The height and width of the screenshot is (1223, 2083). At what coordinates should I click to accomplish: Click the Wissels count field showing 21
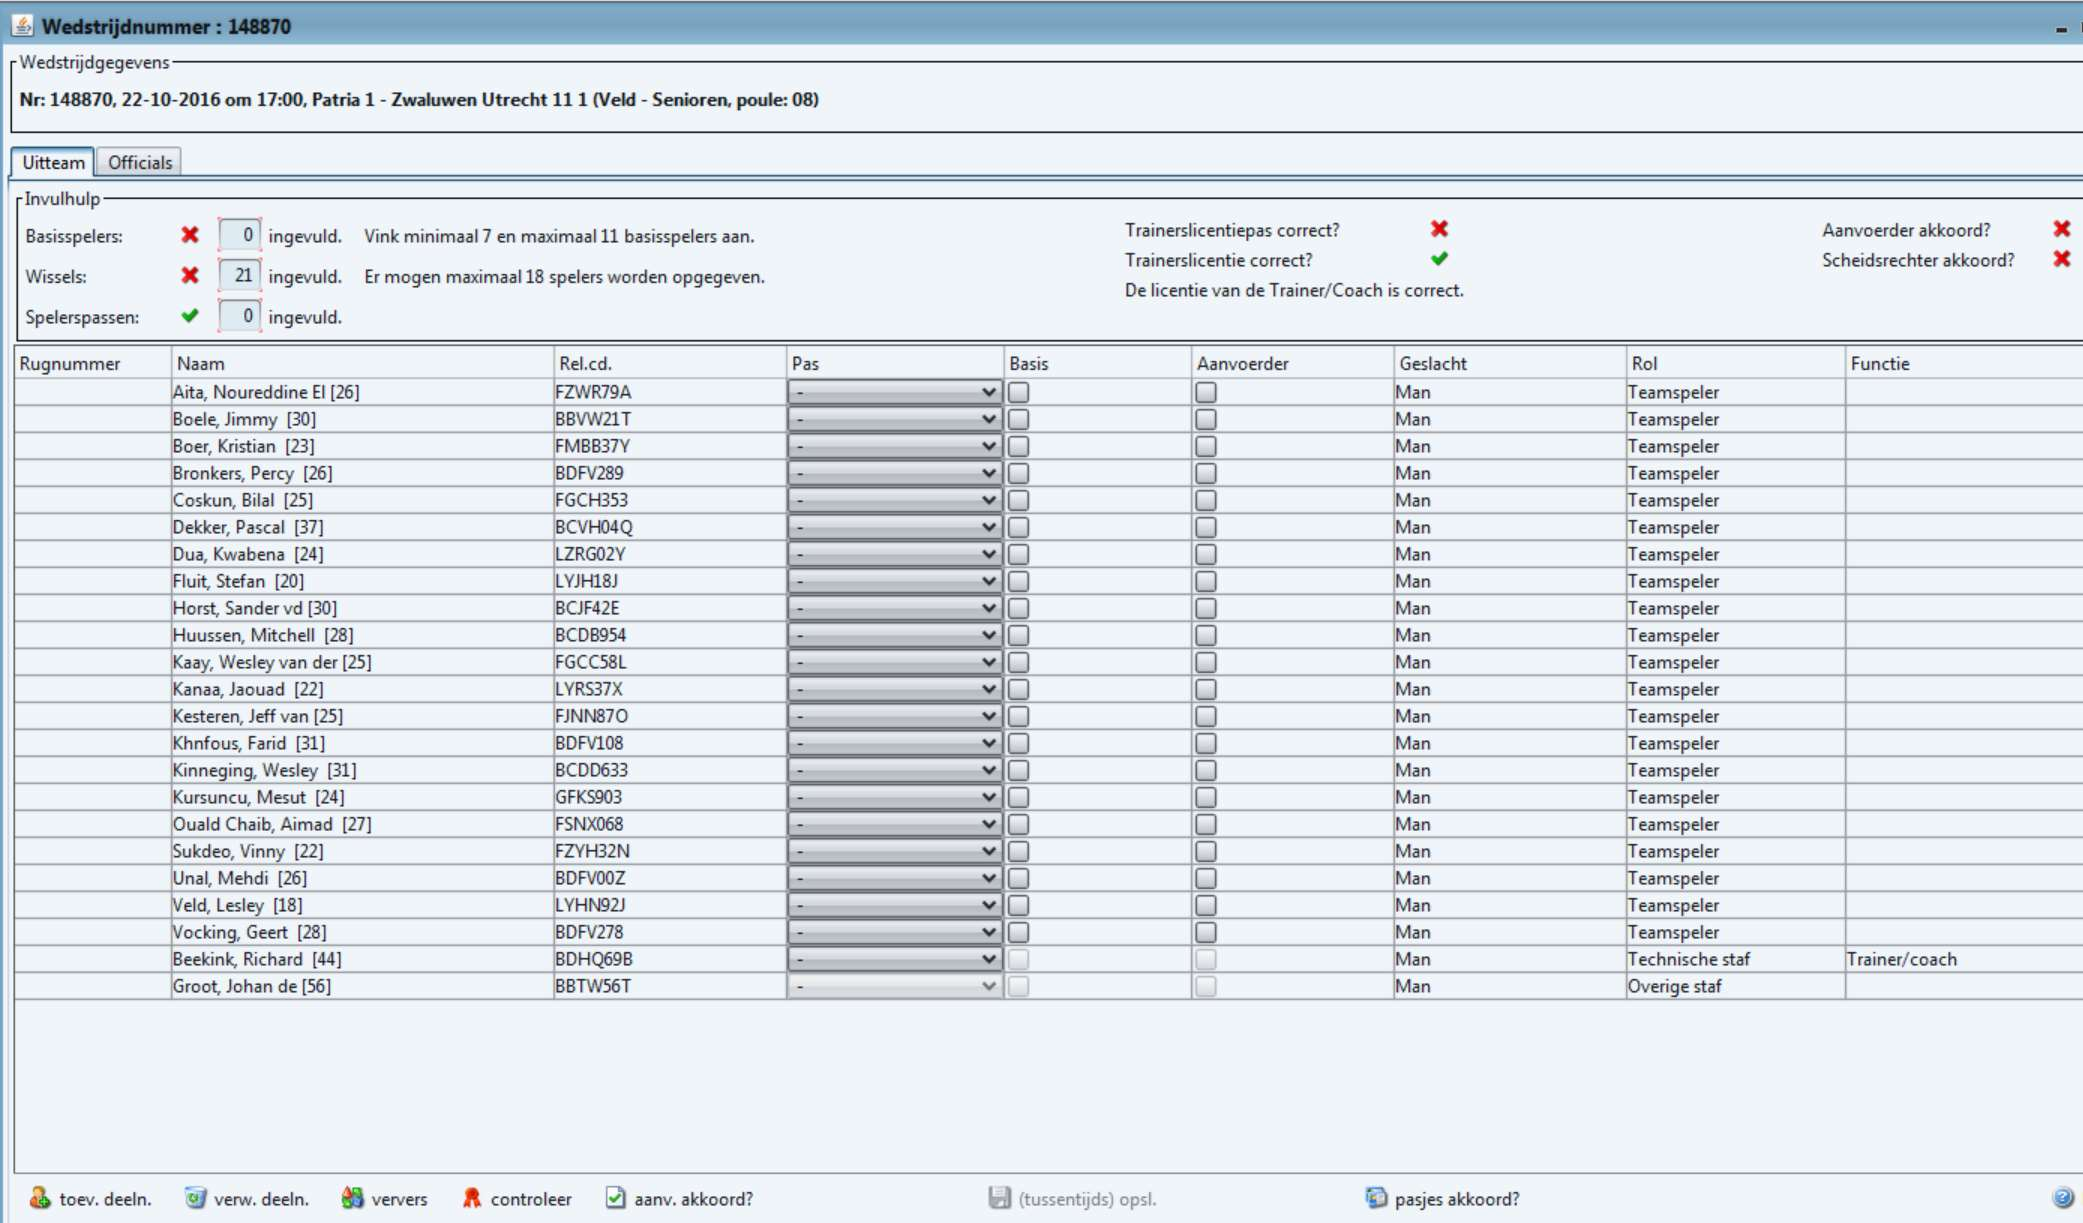240,275
